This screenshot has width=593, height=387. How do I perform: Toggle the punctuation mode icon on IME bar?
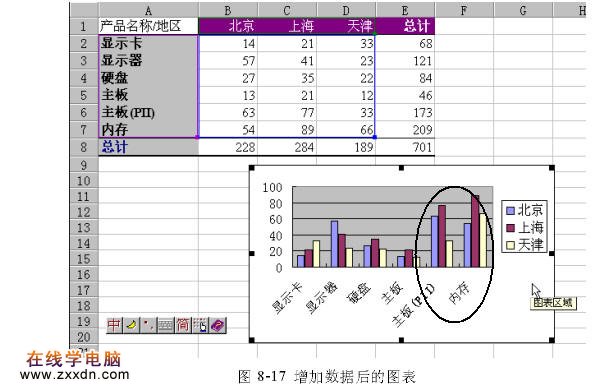point(148,325)
